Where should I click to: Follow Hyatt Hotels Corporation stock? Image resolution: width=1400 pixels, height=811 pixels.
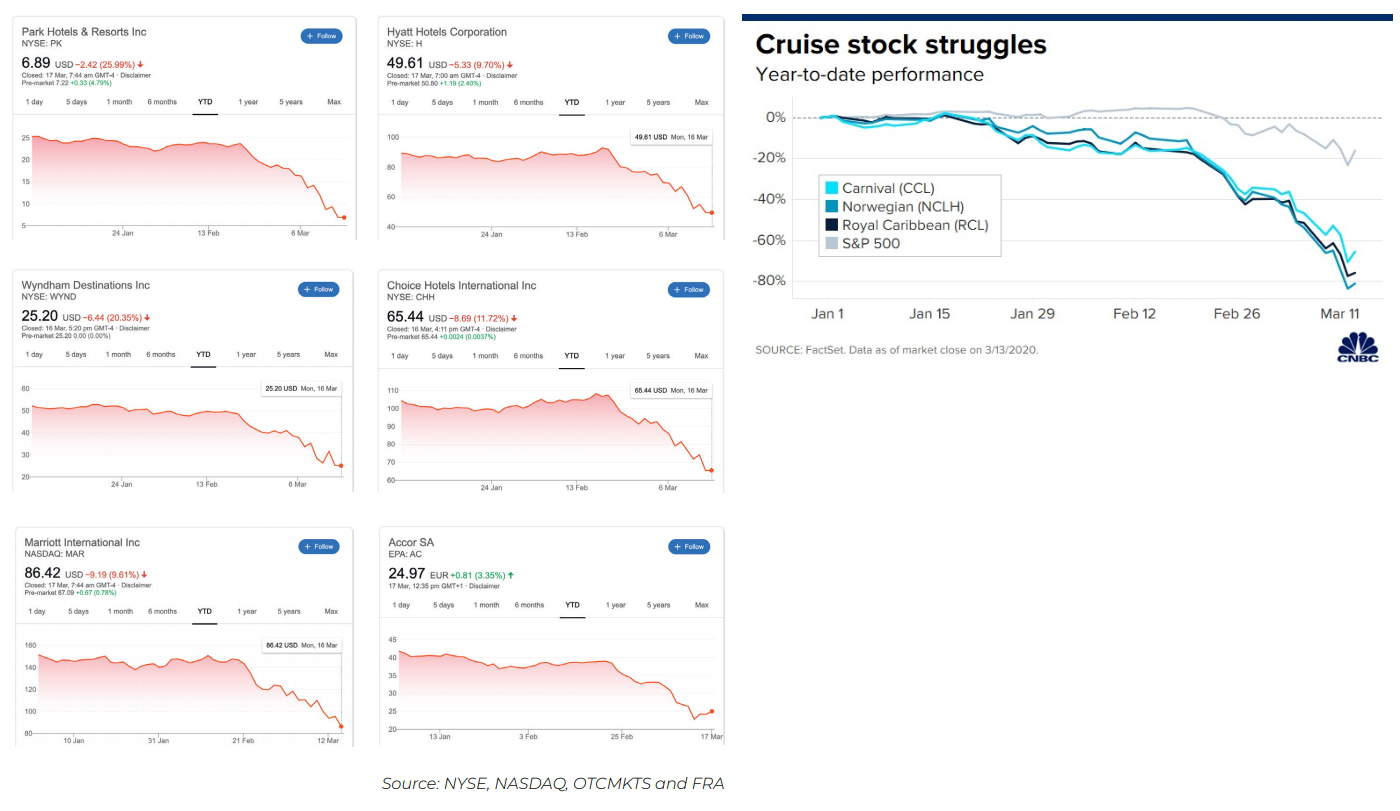point(688,36)
